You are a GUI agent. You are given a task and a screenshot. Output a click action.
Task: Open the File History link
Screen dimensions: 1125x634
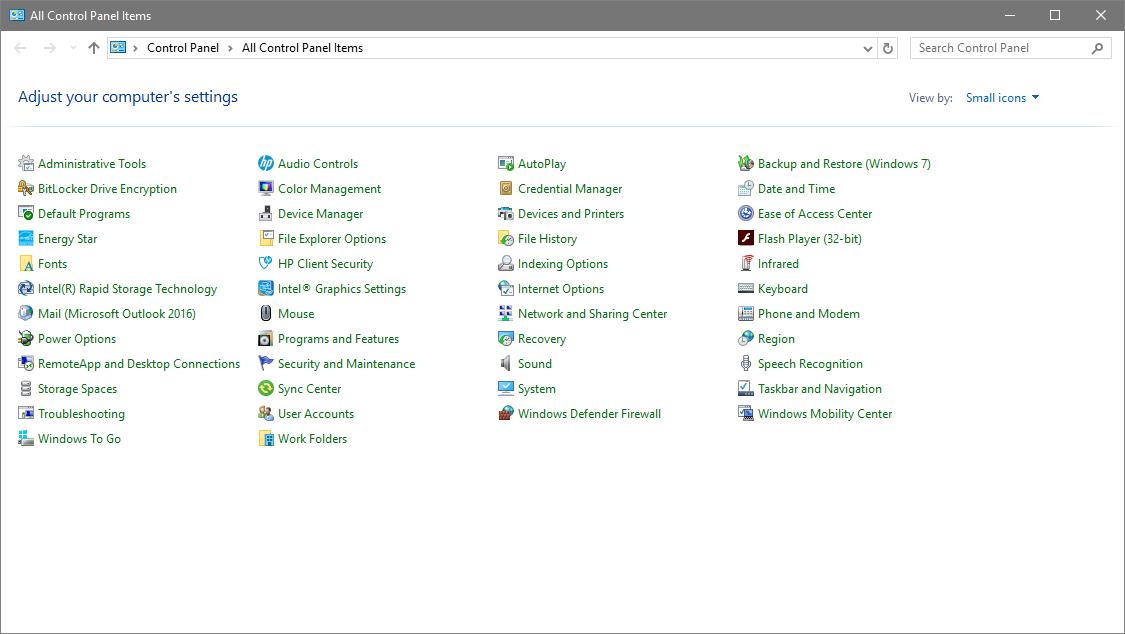tap(547, 239)
